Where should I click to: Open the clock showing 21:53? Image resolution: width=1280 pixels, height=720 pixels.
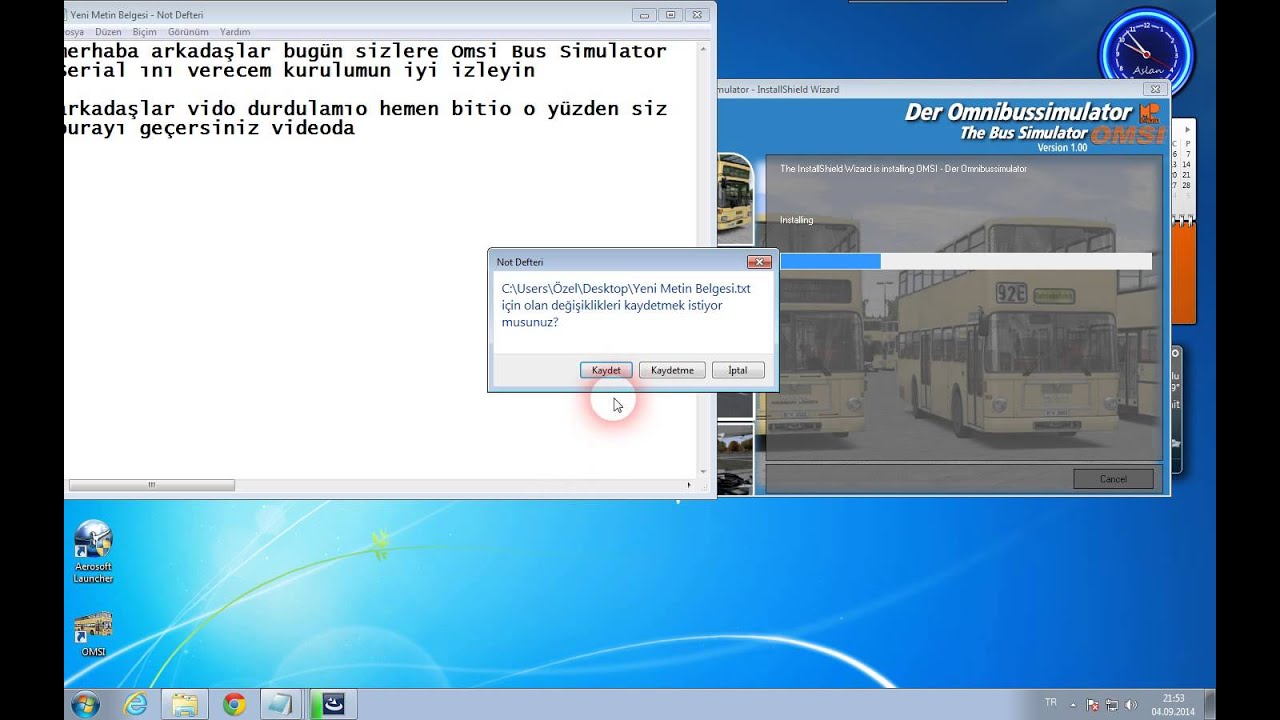click(x=1172, y=705)
